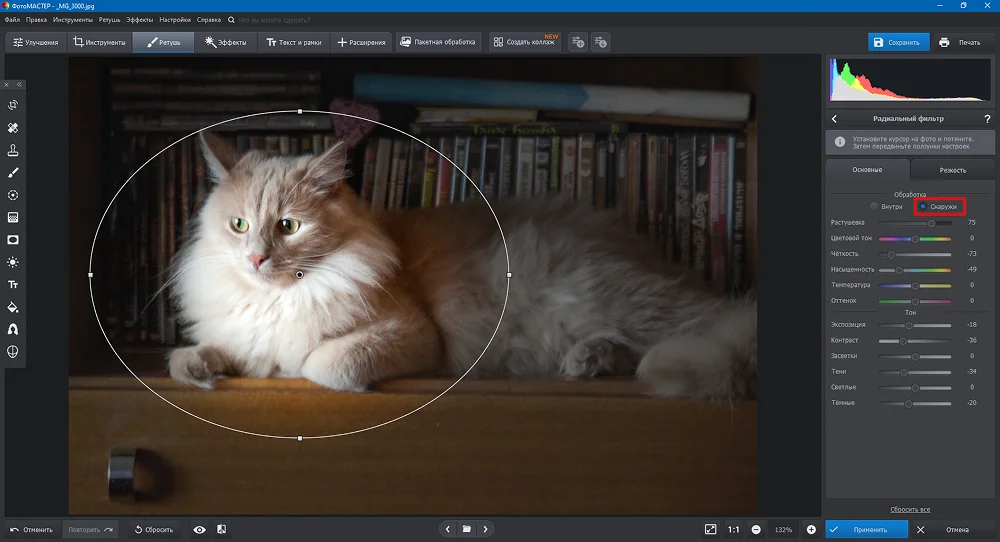Zoom out with the minus icon
1000x542 pixels.
(x=756, y=529)
